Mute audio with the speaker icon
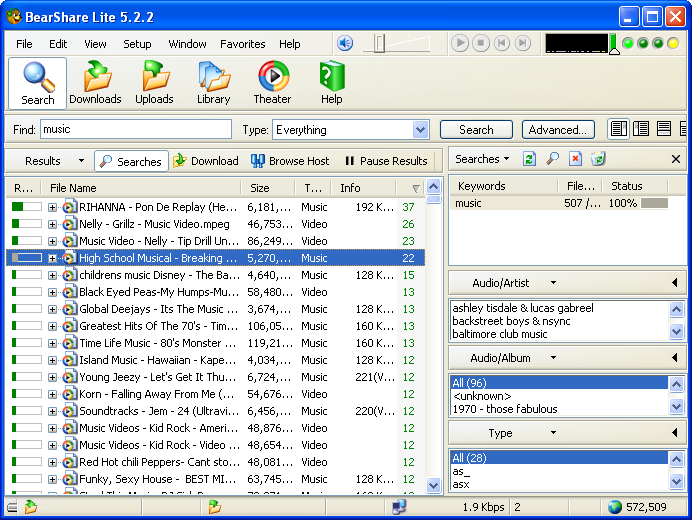This screenshot has width=692, height=520. (345, 43)
